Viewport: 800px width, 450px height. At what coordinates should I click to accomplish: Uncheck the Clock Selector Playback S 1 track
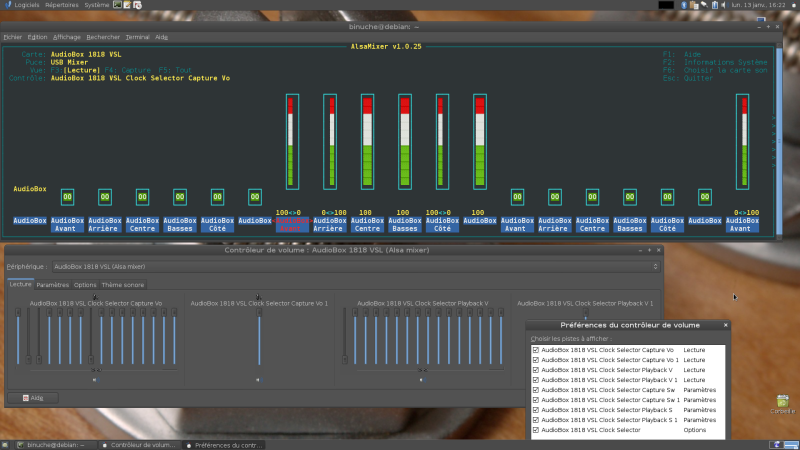[x=536, y=420]
